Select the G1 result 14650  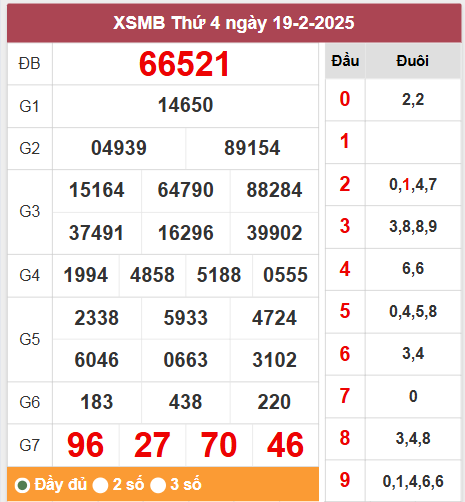[185, 105]
